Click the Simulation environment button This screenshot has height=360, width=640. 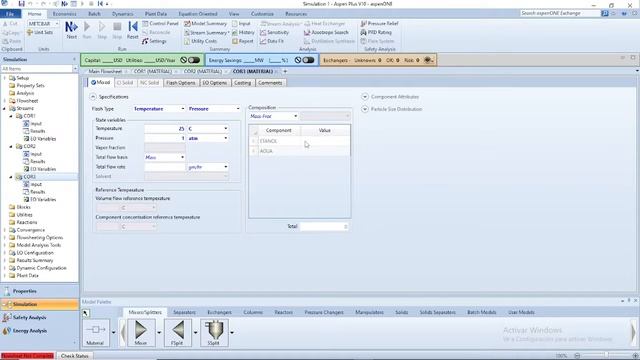click(40, 304)
